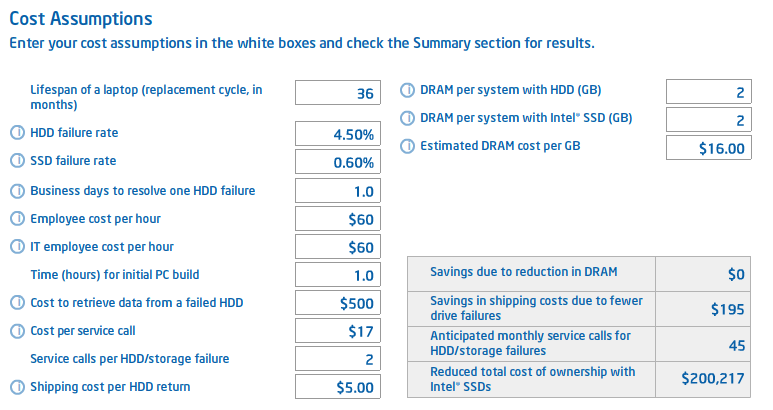Select the laptop lifespan field showing 36

pos(338,93)
